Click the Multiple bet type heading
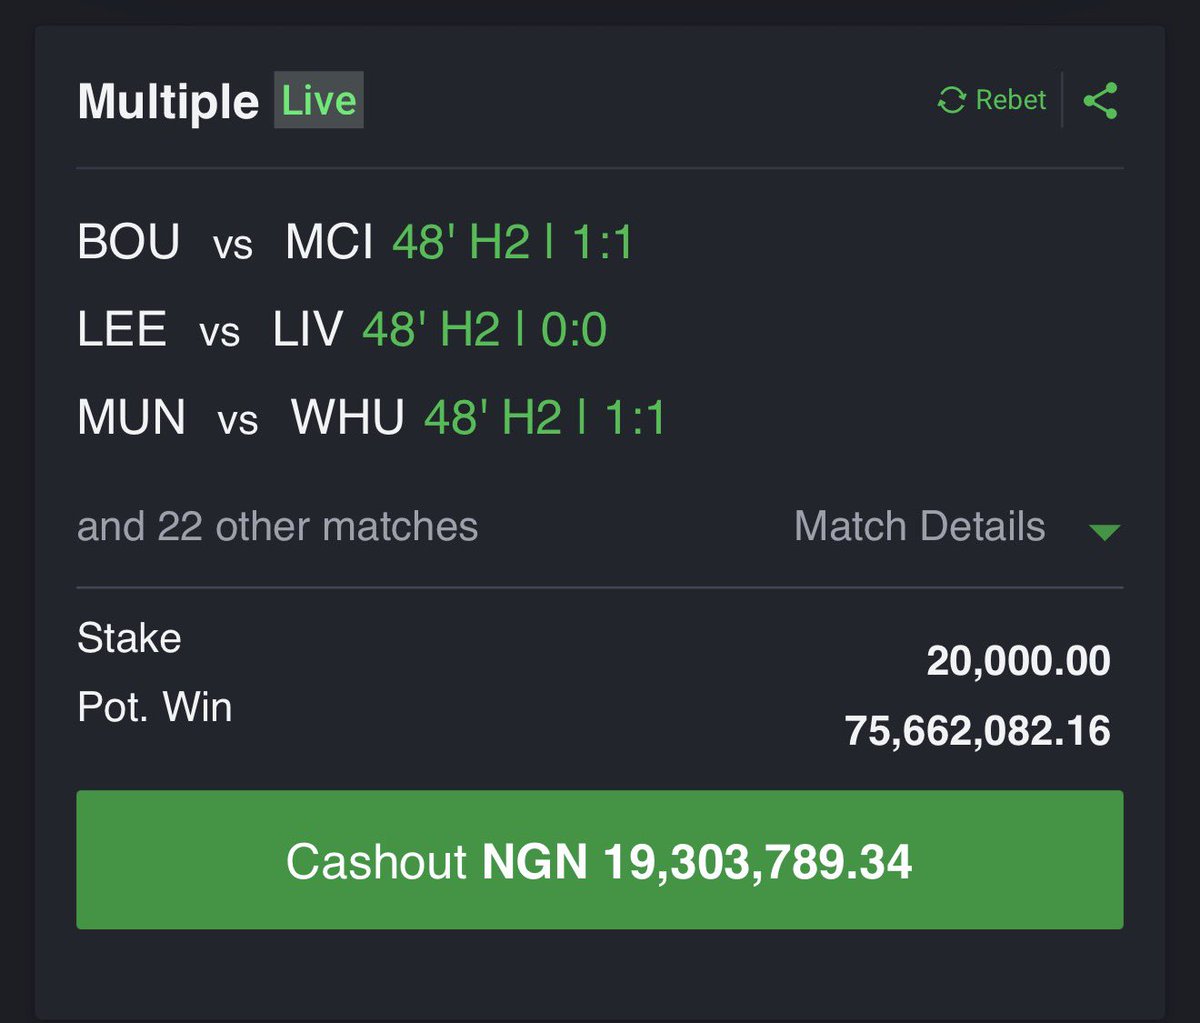Screen dimensions: 1200x1023 click(168, 101)
